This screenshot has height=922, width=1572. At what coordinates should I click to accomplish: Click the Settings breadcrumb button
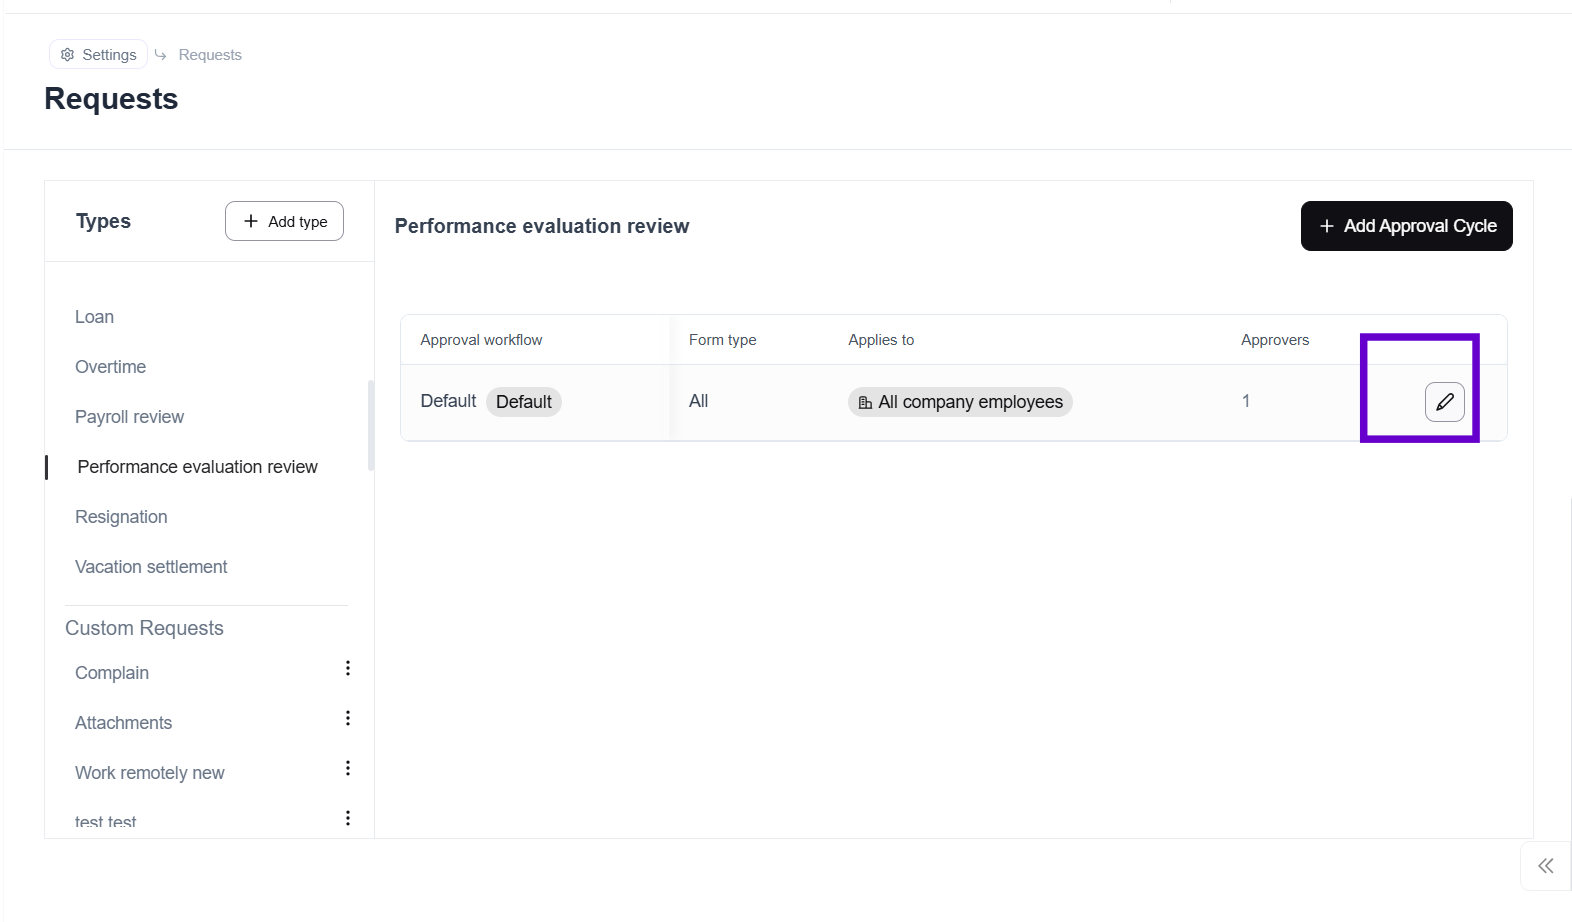[x=99, y=55]
